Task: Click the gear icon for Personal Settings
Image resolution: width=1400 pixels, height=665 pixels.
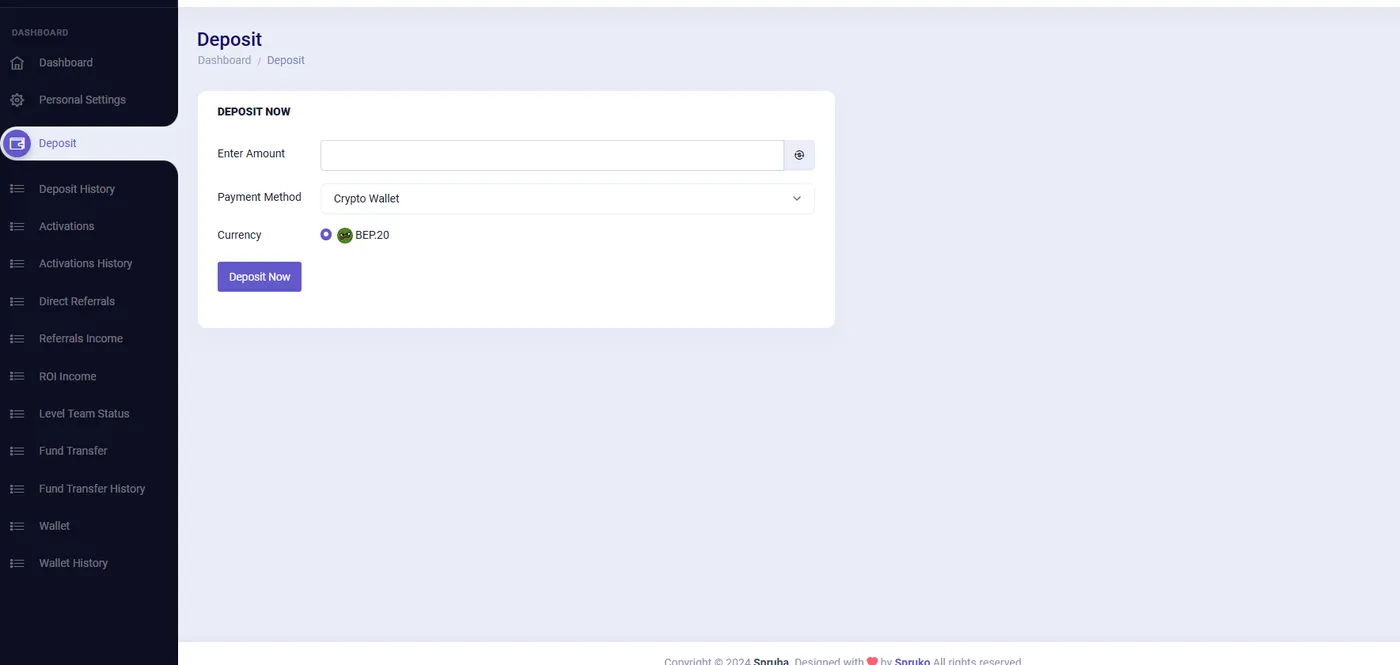Action: coord(16,100)
